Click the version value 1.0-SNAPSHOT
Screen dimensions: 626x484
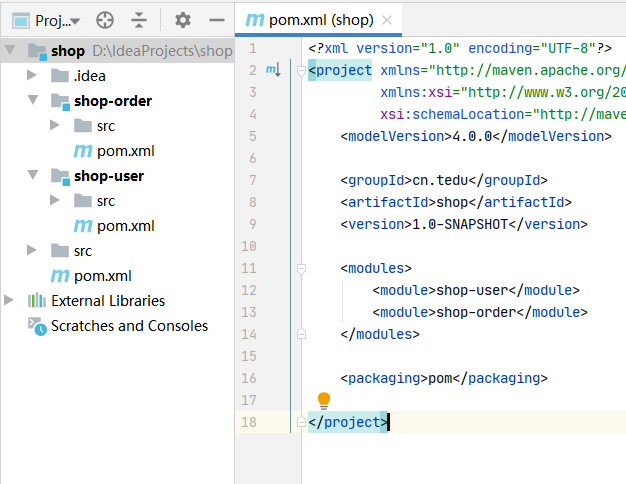pyautogui.click(x=460, y=224)
